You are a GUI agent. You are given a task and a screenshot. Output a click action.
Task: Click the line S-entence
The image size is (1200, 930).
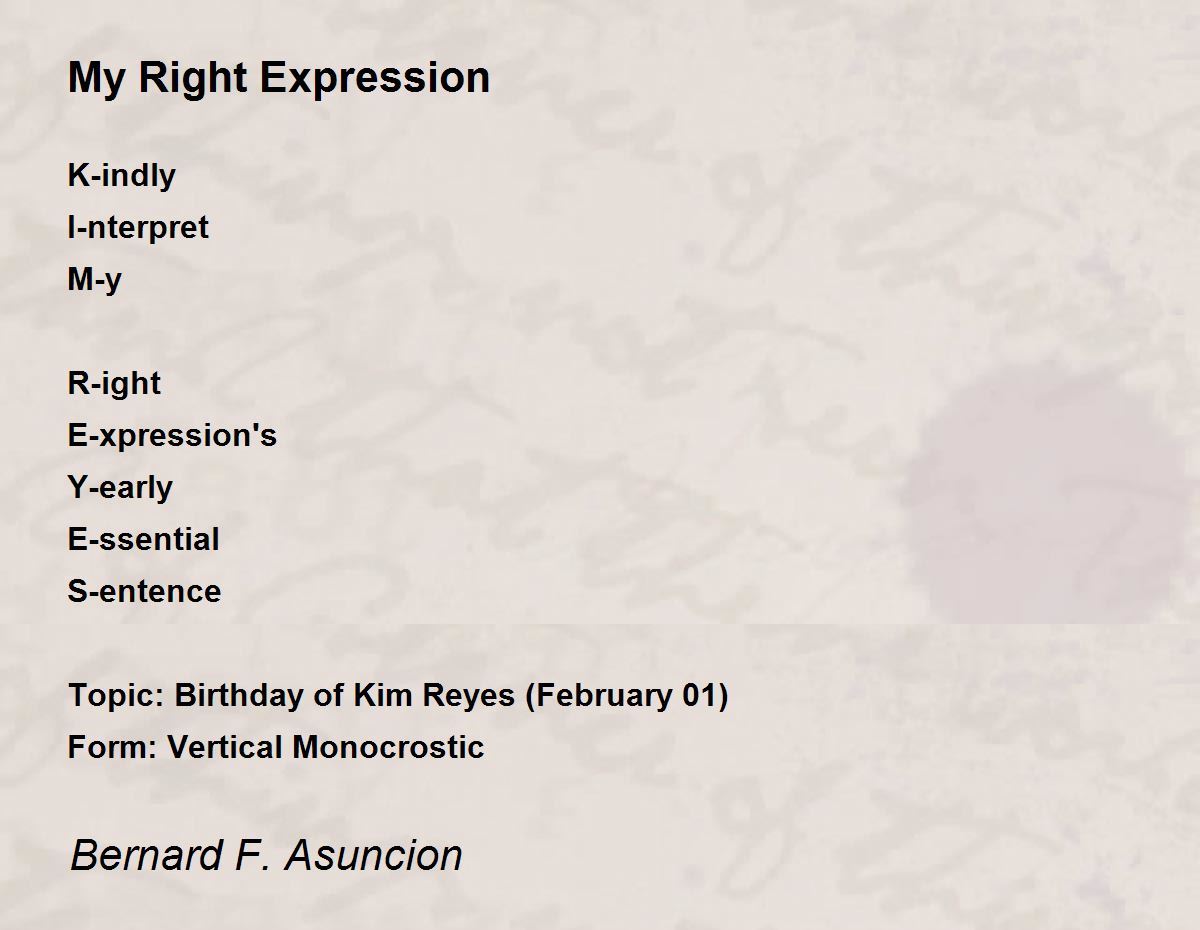(x=144, y=591)
